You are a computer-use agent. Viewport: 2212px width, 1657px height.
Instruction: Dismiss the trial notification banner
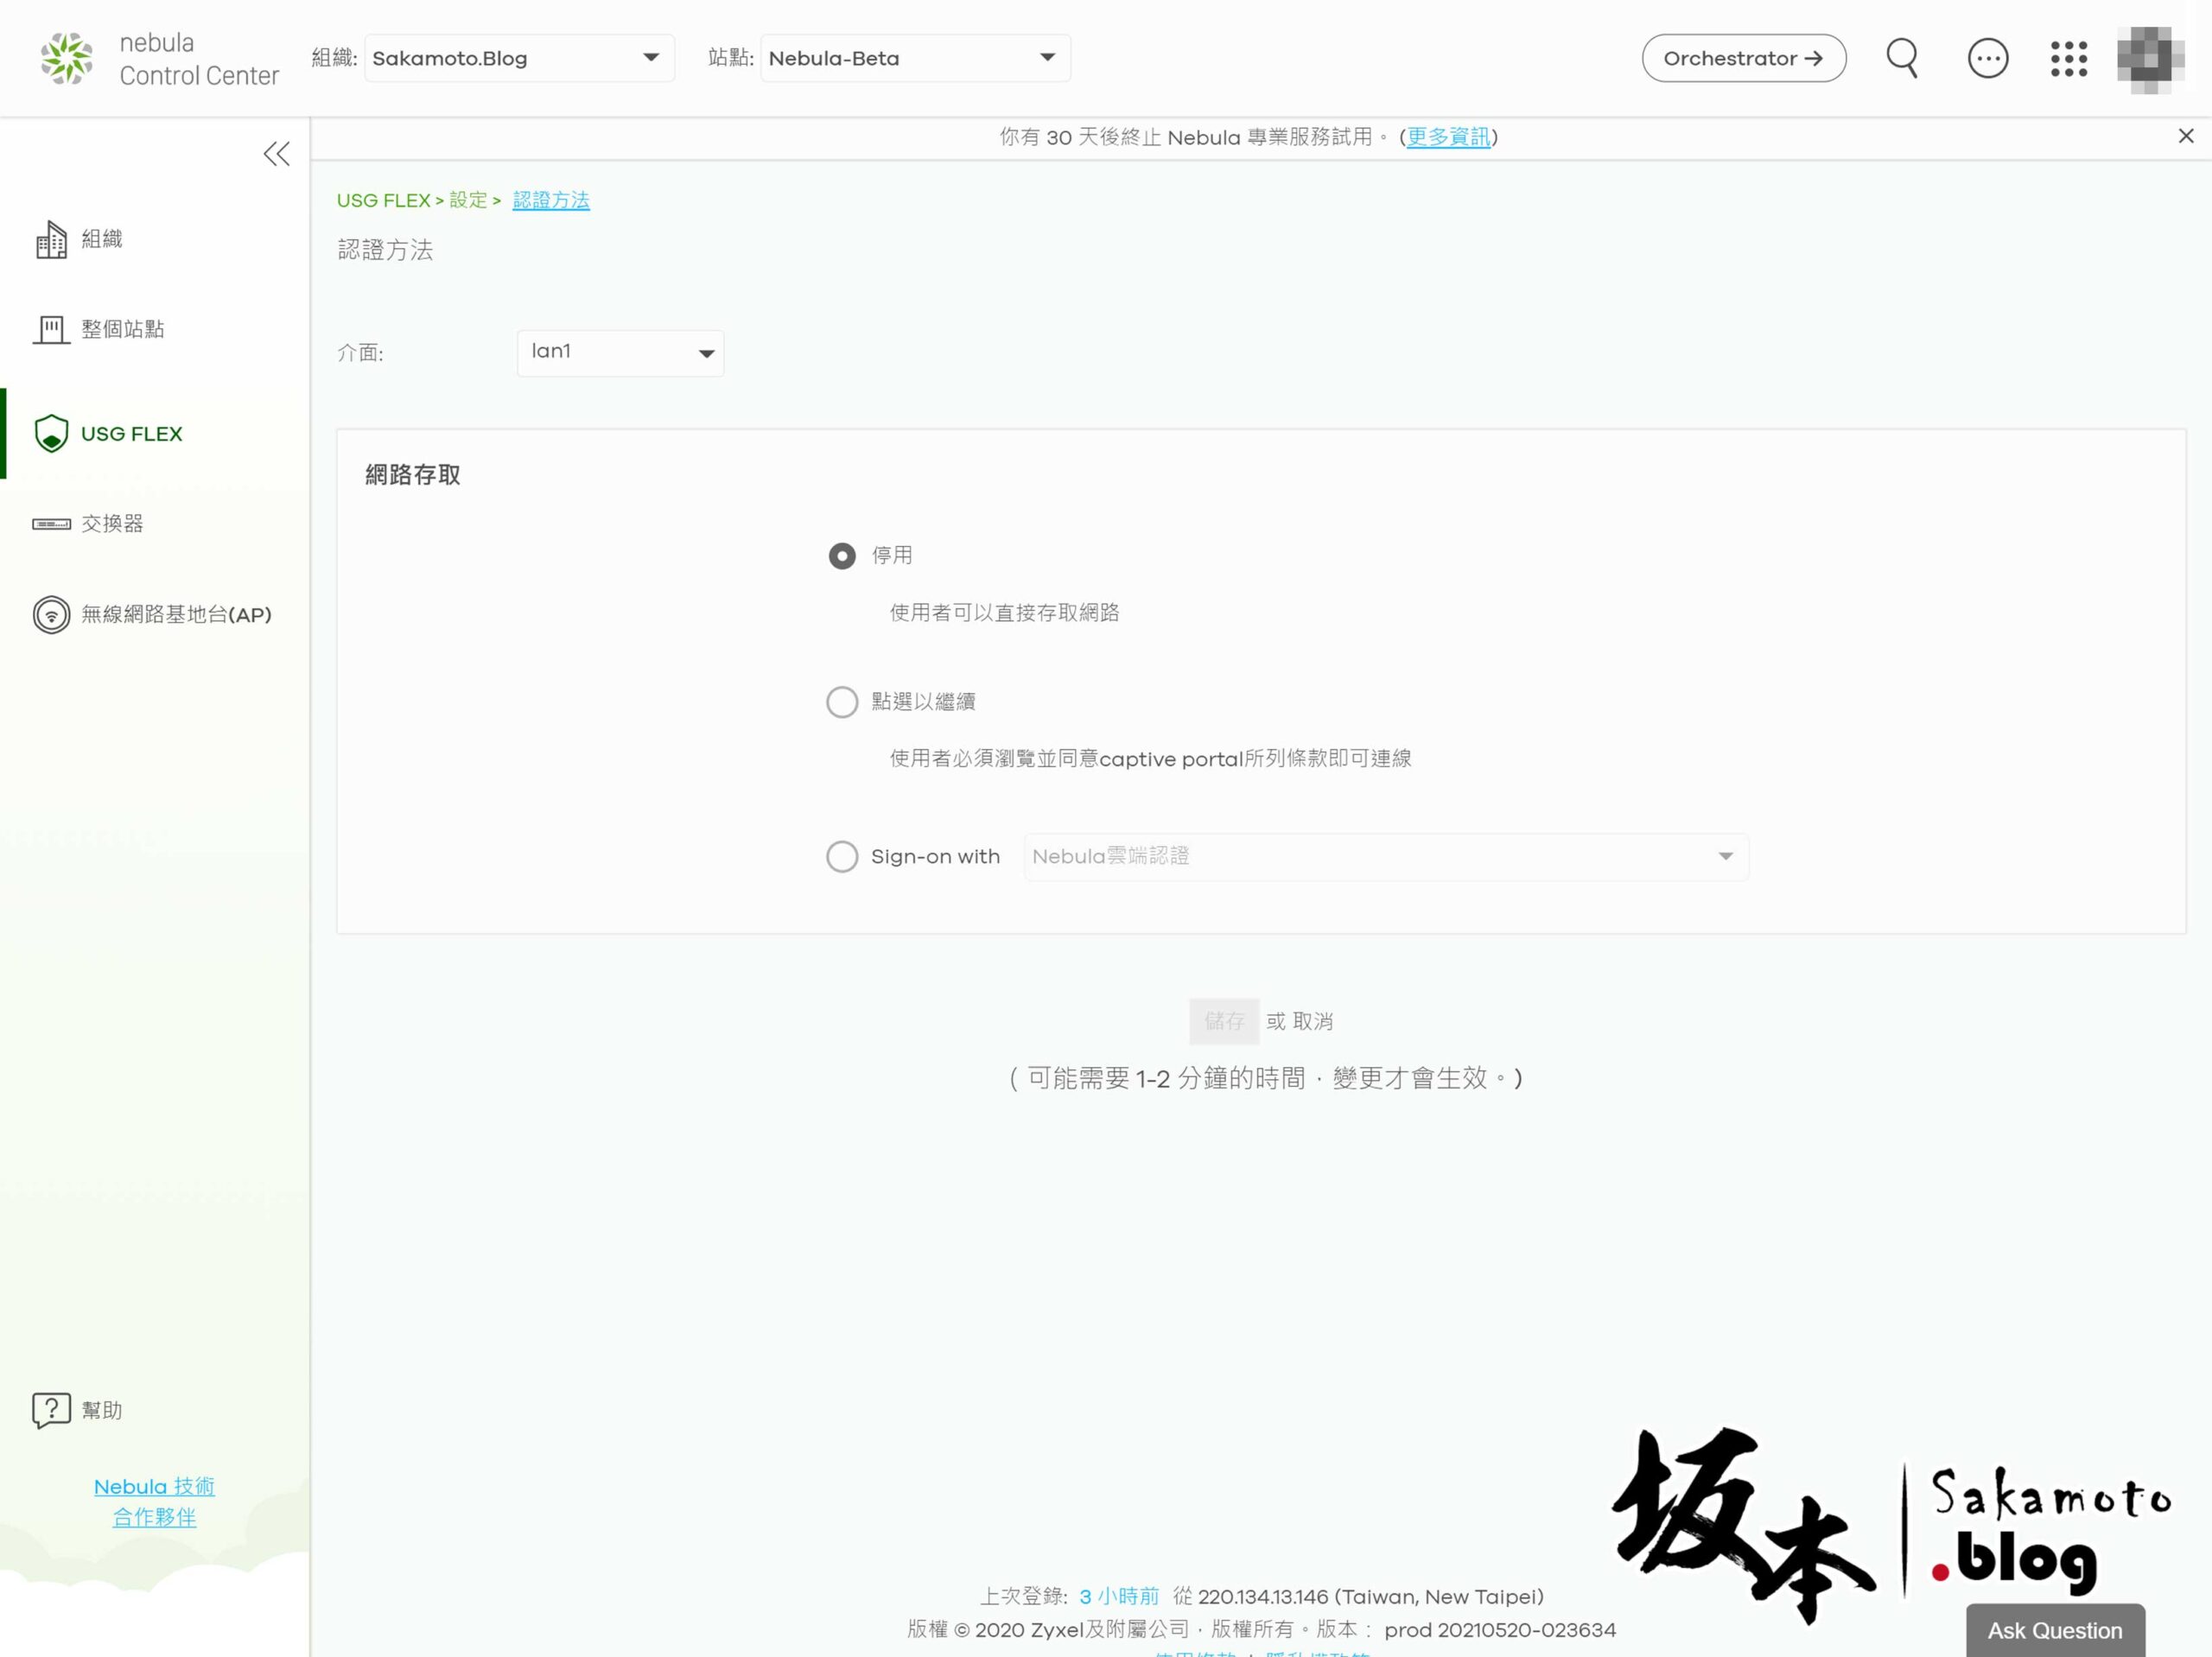point(2186,136)
